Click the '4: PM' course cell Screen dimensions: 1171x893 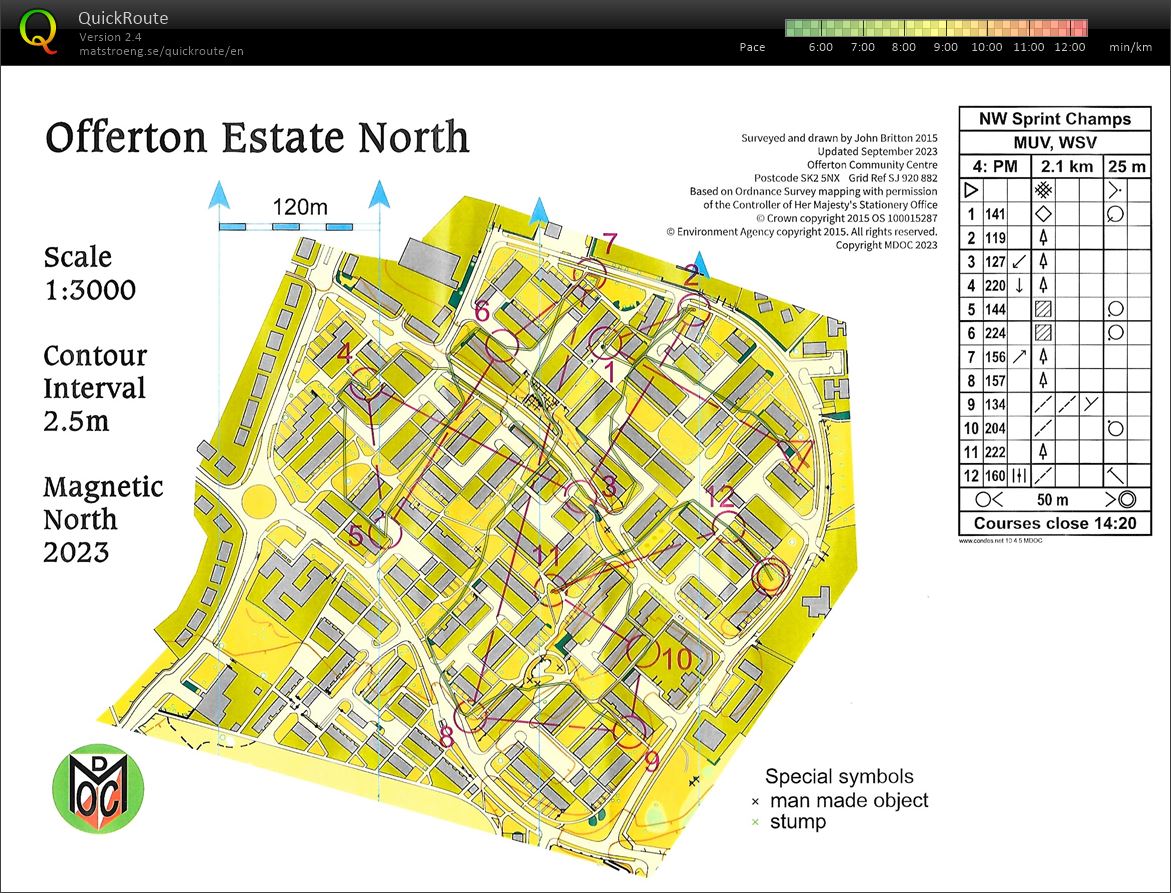pyautogui.click(x=995, y=167)
